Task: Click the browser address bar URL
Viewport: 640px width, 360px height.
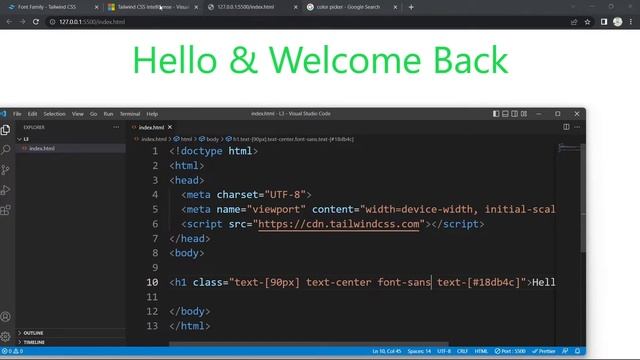Action: tap(92, 22)
